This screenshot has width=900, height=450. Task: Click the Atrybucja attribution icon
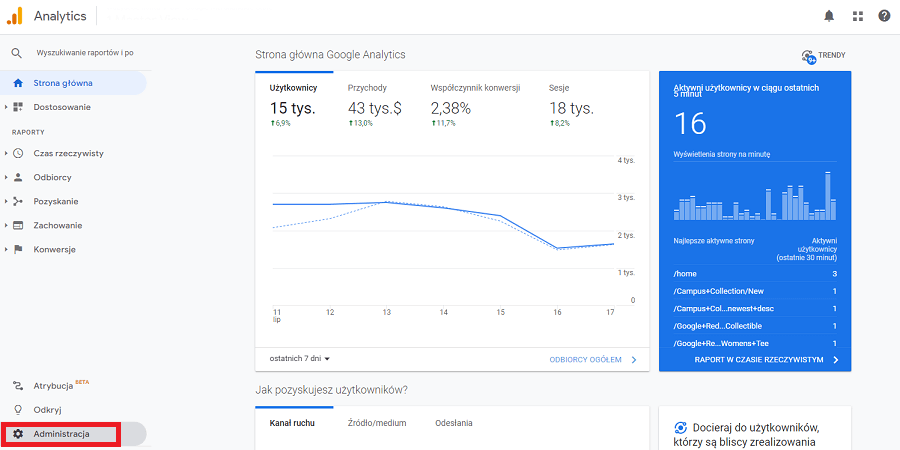click(18, 386)
